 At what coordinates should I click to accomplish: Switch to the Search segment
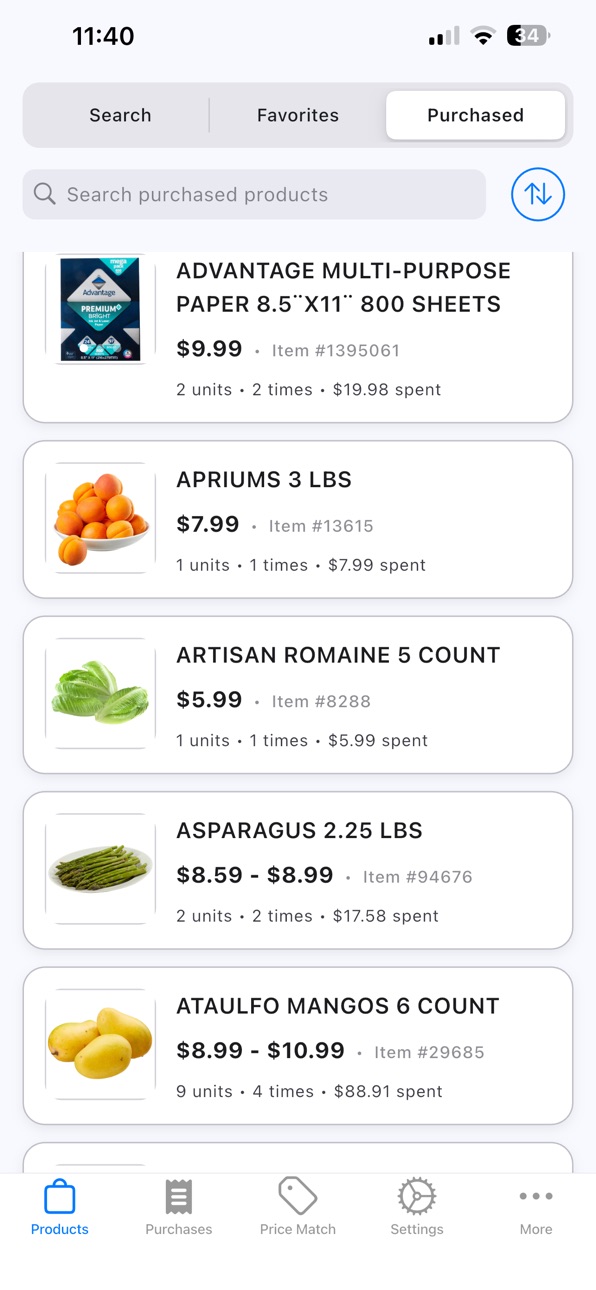(x=120, y=115)
